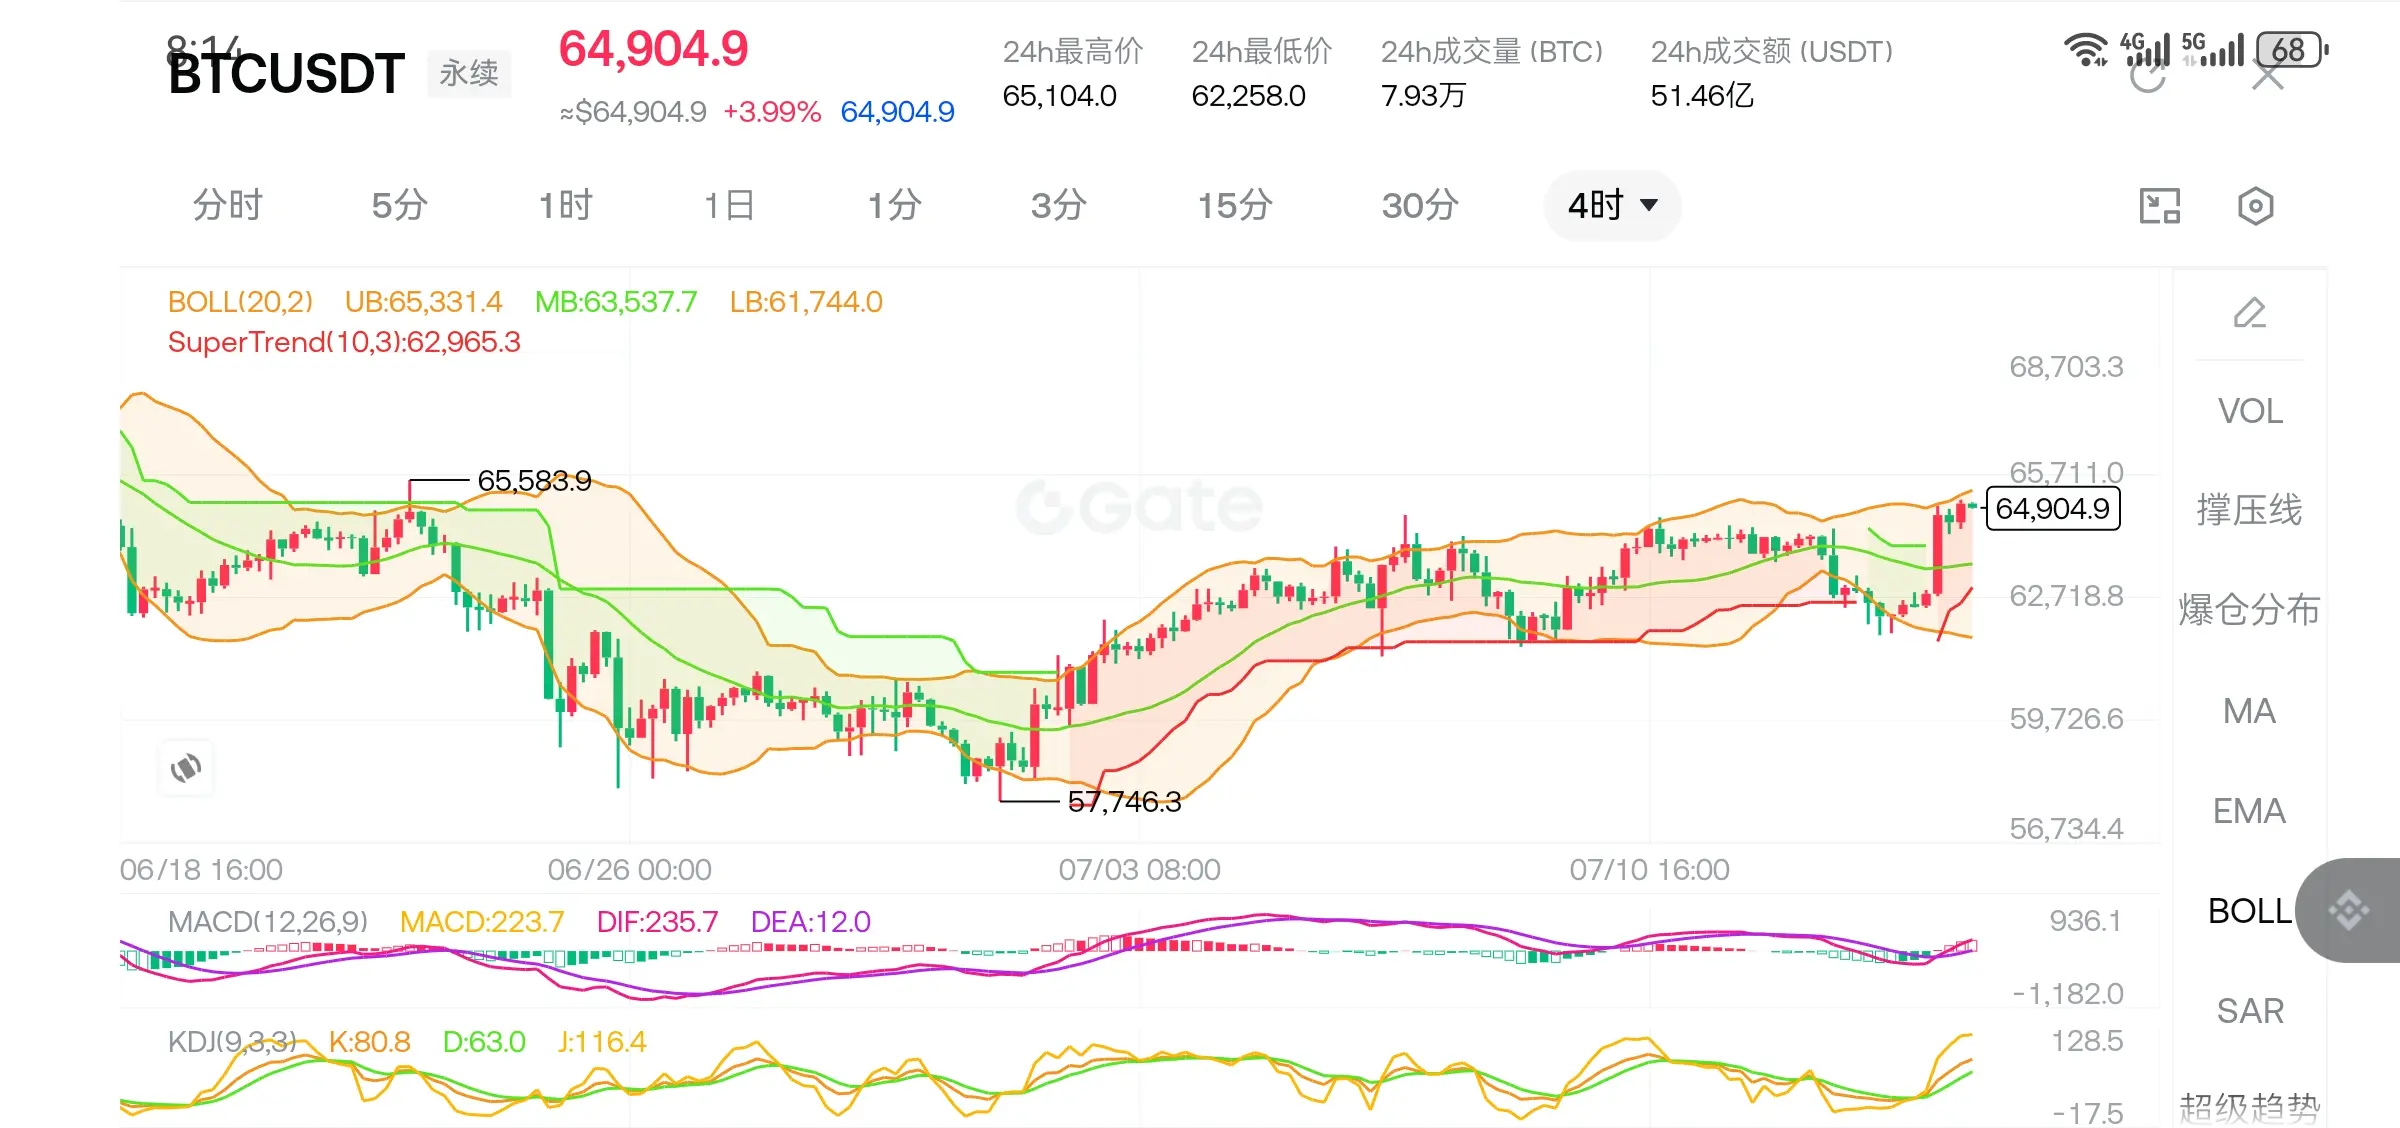Viewport: 2400px width, 1128px height.
Task: Tap the floating gray assistant bubble
Action: pyautogui.click(x=2348, y=910)
